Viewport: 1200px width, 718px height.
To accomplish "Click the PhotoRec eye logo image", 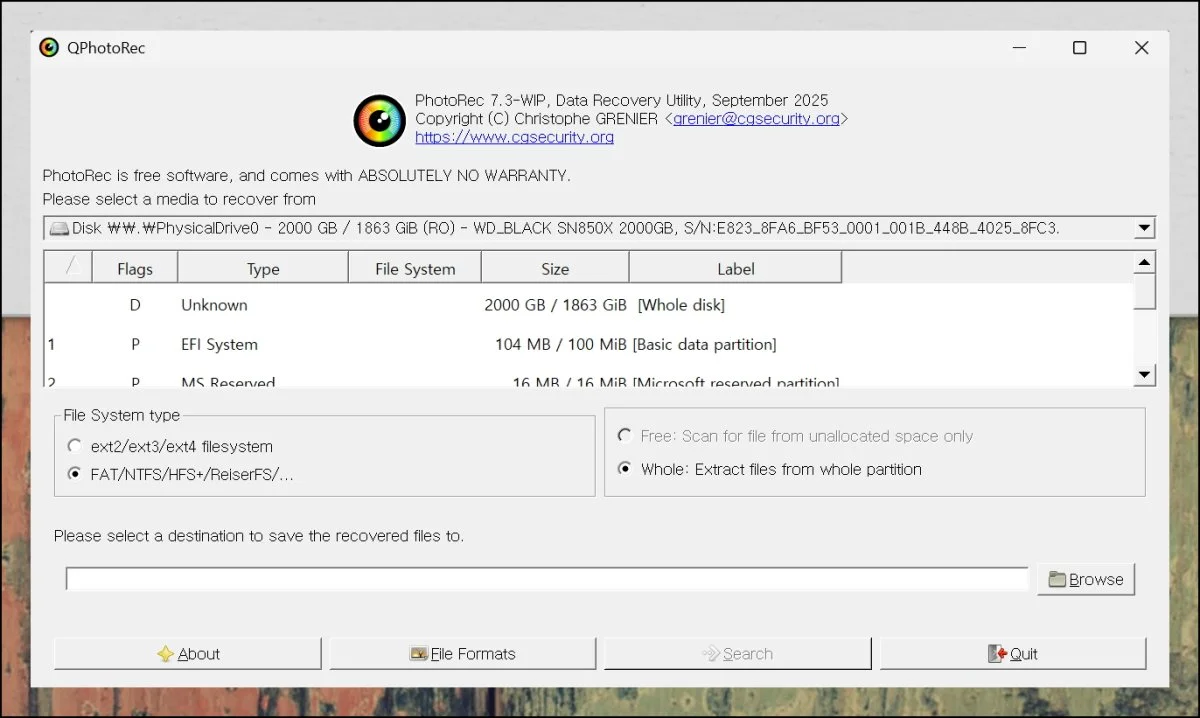I will tap(380, 121).
